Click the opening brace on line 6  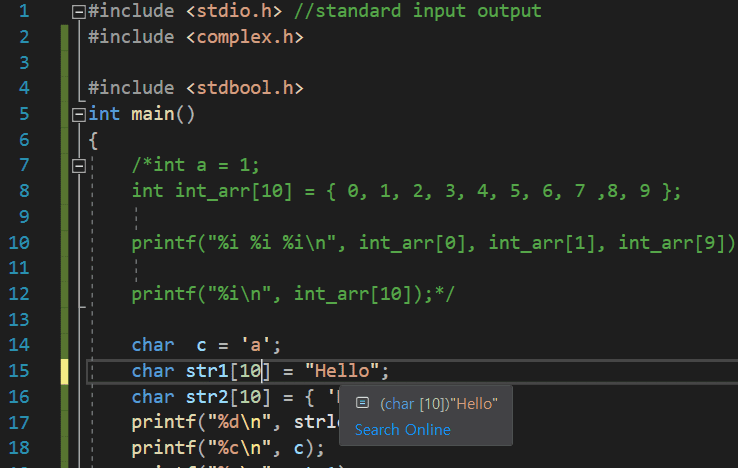click(93, 140)
